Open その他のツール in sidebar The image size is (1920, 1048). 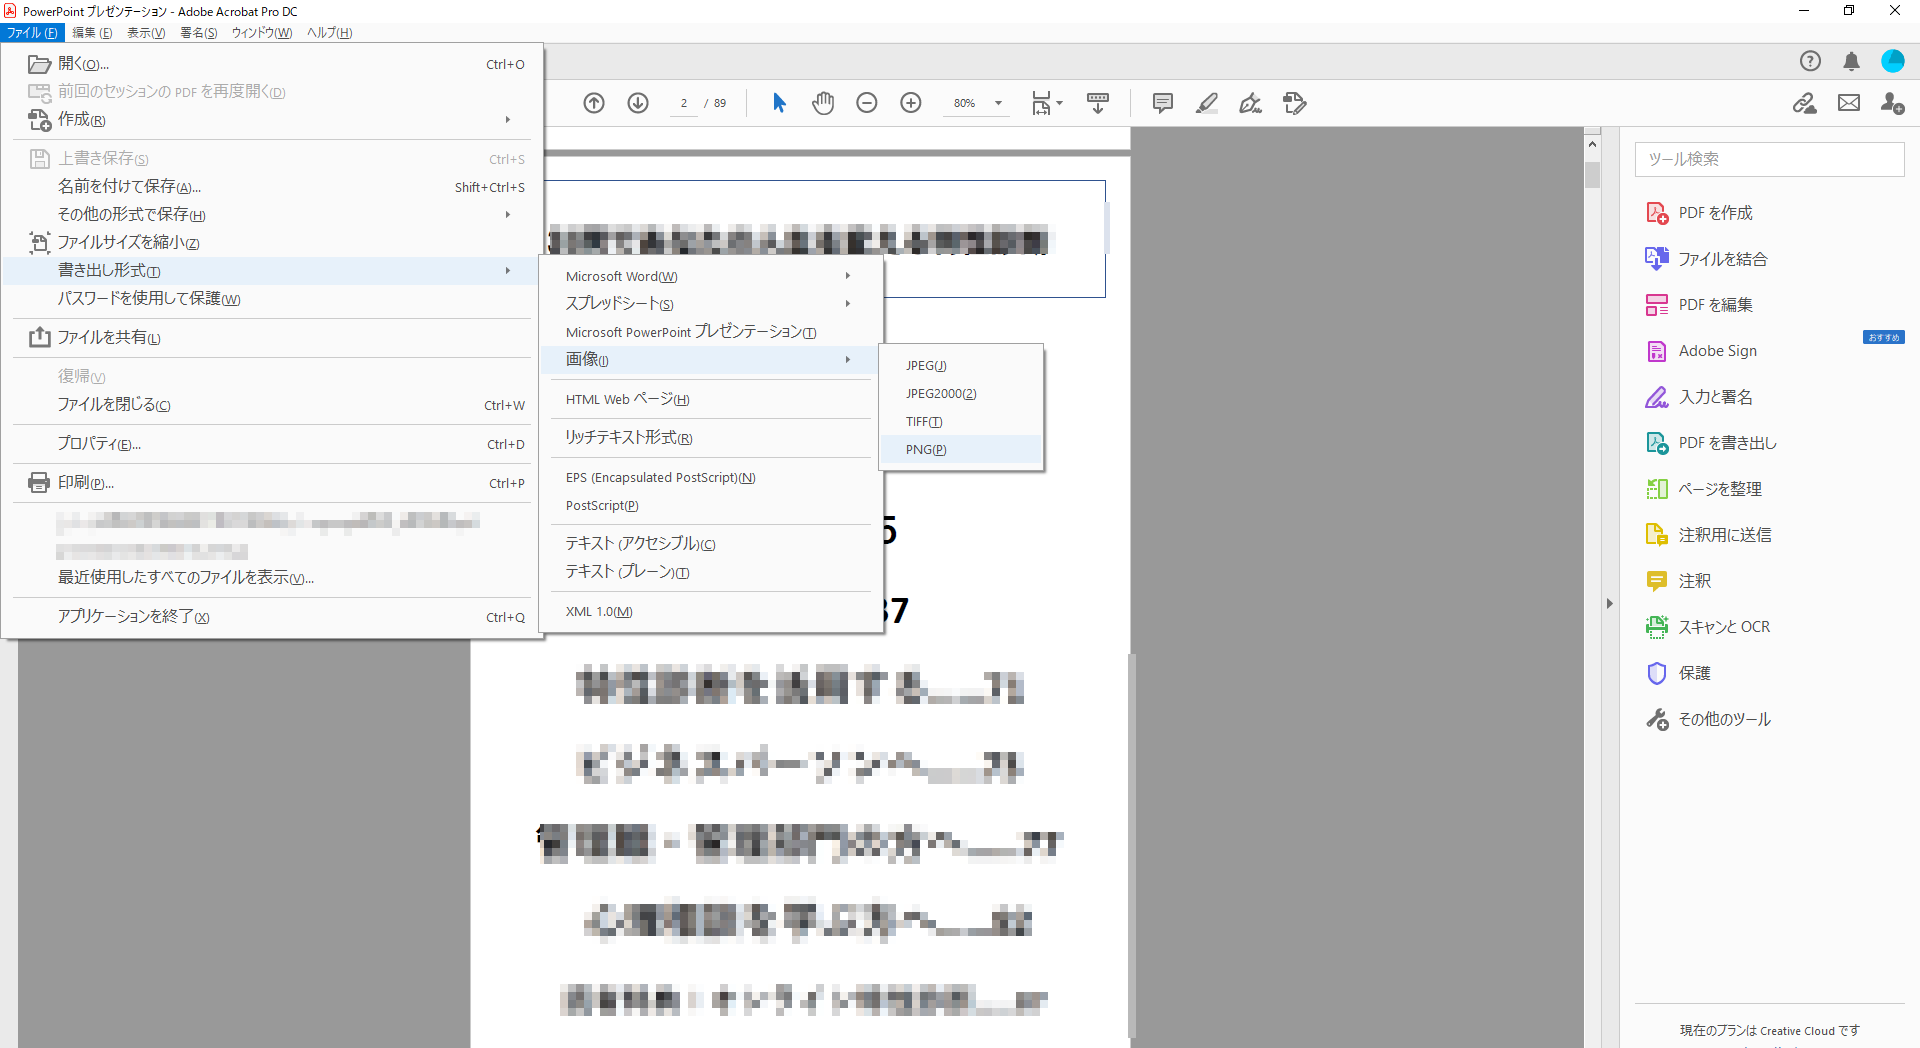(x=1708, y=719)
